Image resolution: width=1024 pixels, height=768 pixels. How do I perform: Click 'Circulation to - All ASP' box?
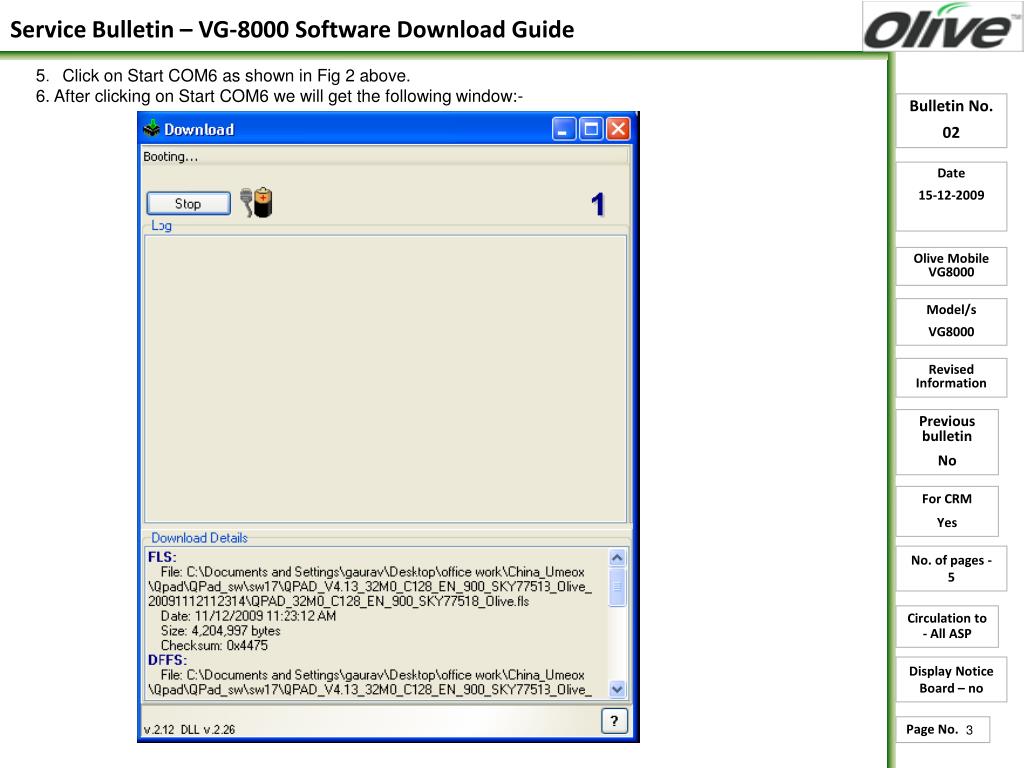click(947, 626)
